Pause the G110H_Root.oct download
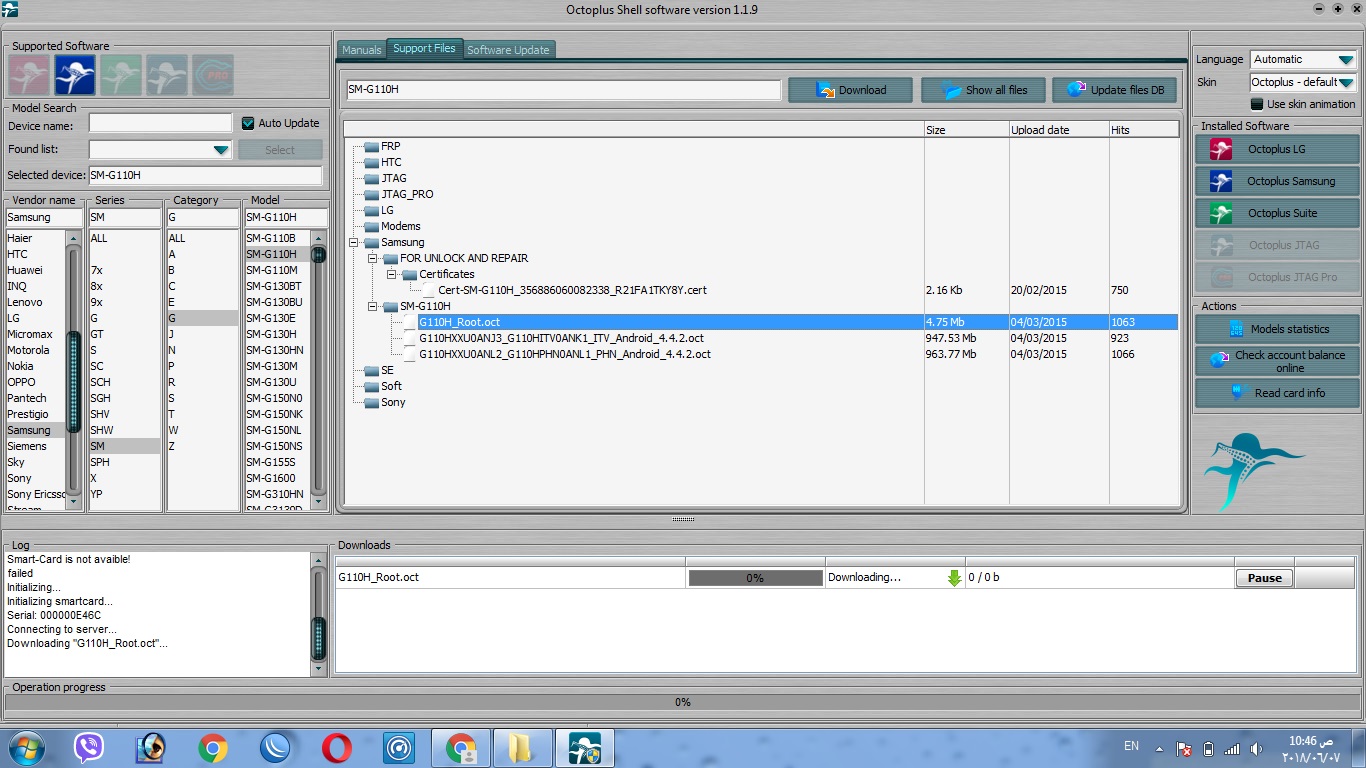The width and height of the screenshot is (1366, 768). [x=1264, y=578]
